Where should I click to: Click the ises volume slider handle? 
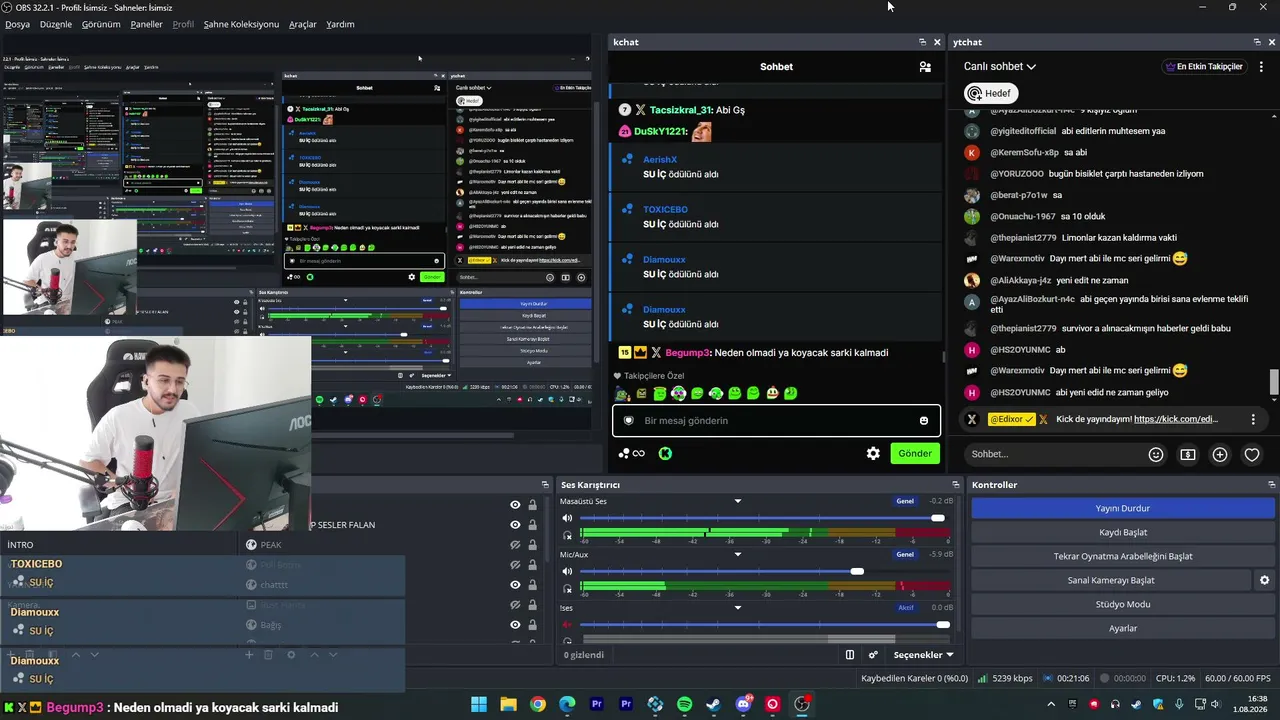[943, 625]
